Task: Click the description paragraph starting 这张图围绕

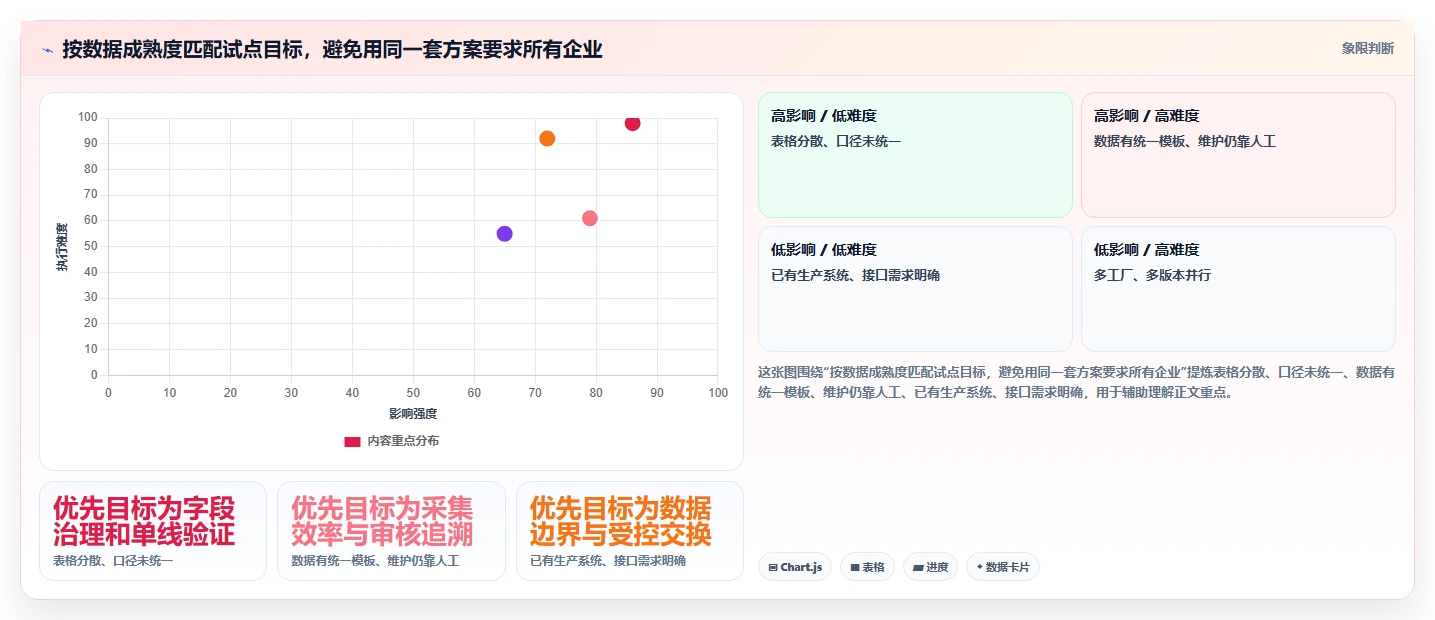Action: tap(1076, 382)
